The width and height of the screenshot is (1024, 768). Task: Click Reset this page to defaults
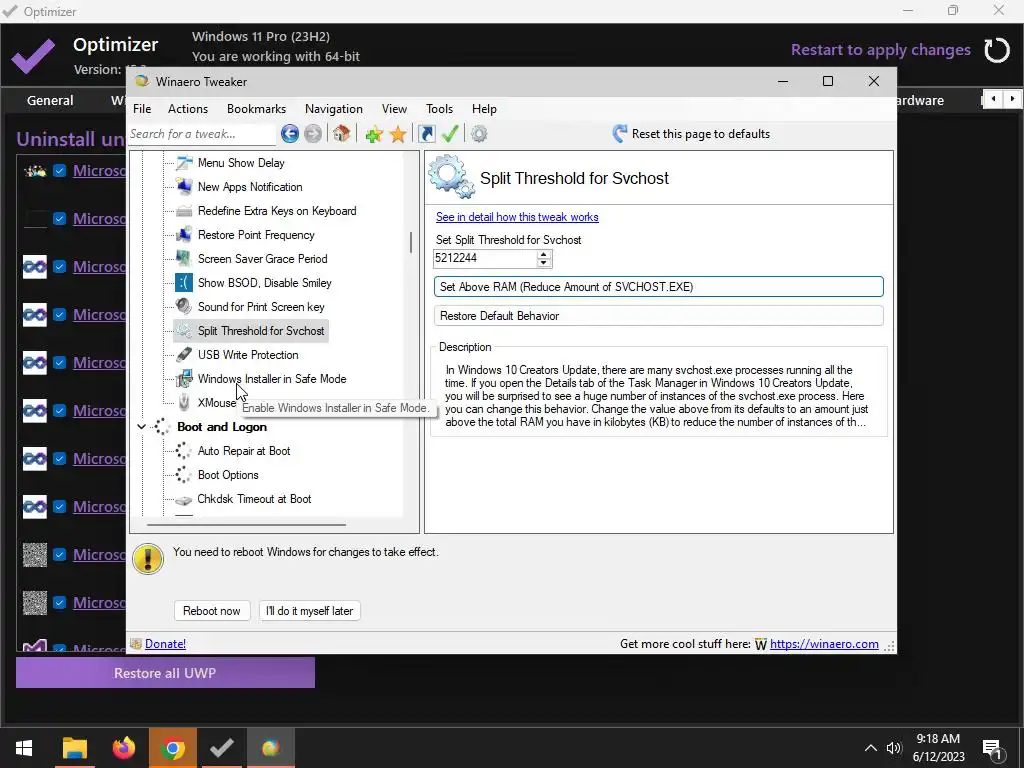coord(691,134)
